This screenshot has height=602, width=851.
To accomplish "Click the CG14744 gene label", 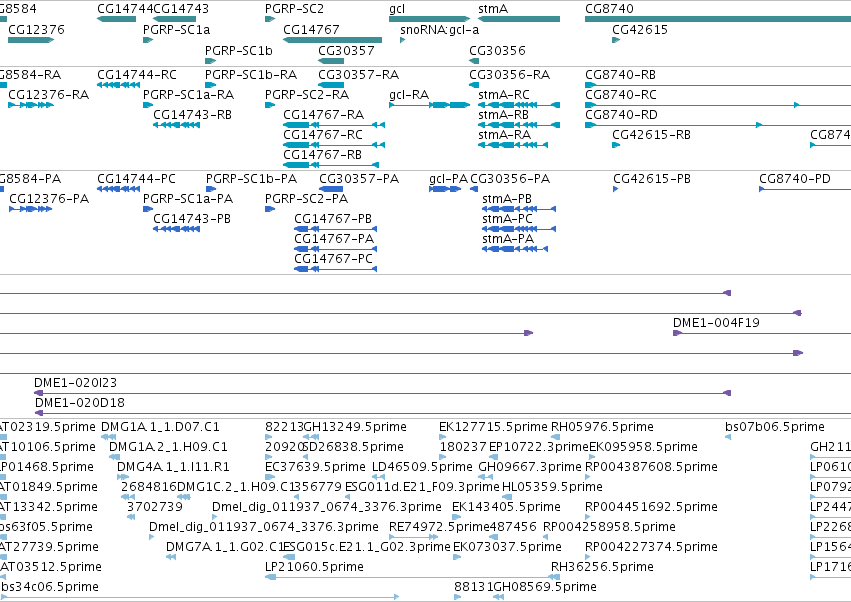I will point(125,9).
